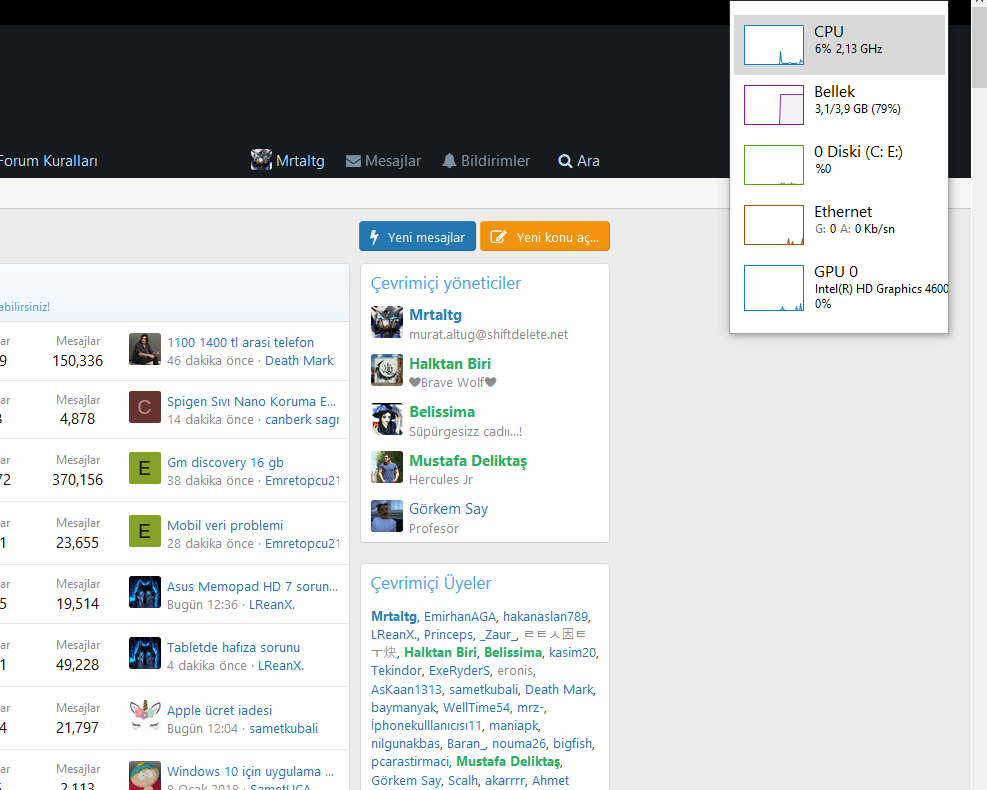Open thread 'Spigen Sıvı Nano Koruma E...'
987x790 pixels.
(x=251, y=402)
